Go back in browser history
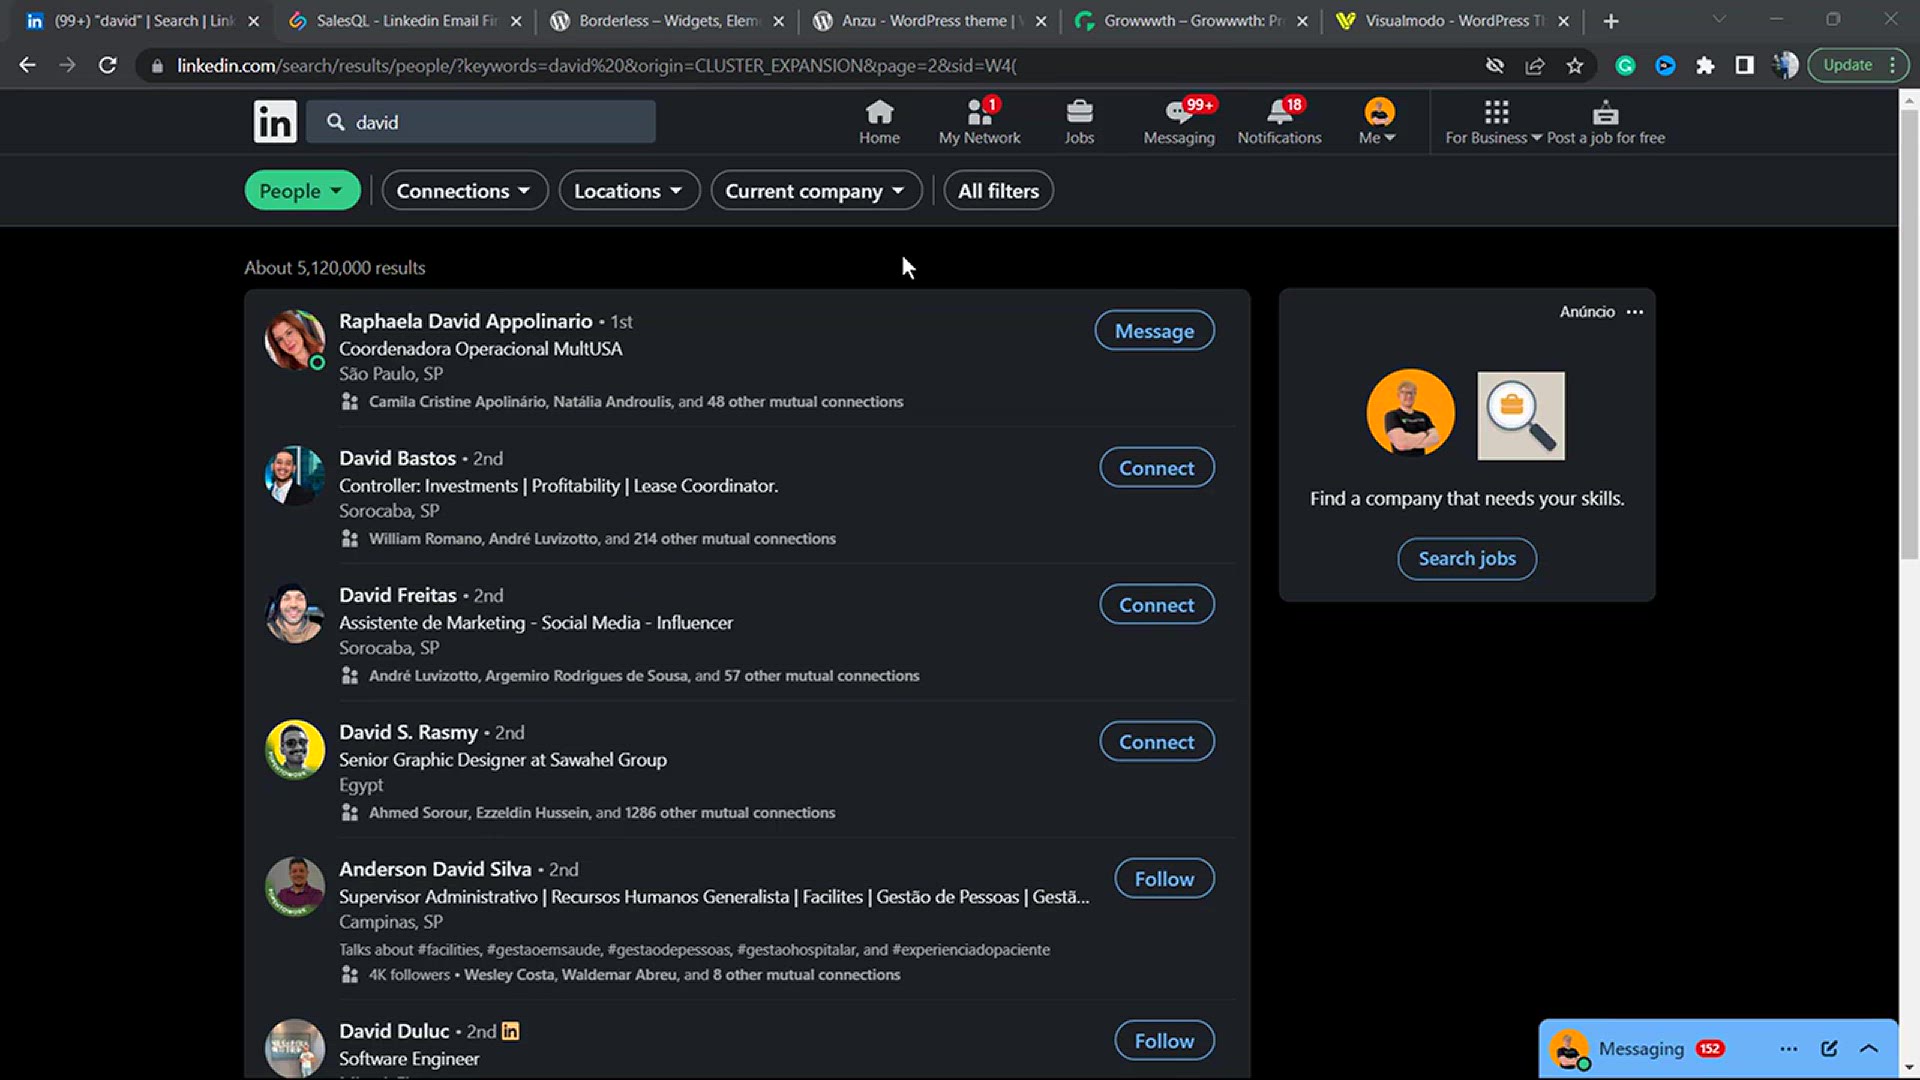Screen dimensions: 1920x1080 [x=27, y=65]
